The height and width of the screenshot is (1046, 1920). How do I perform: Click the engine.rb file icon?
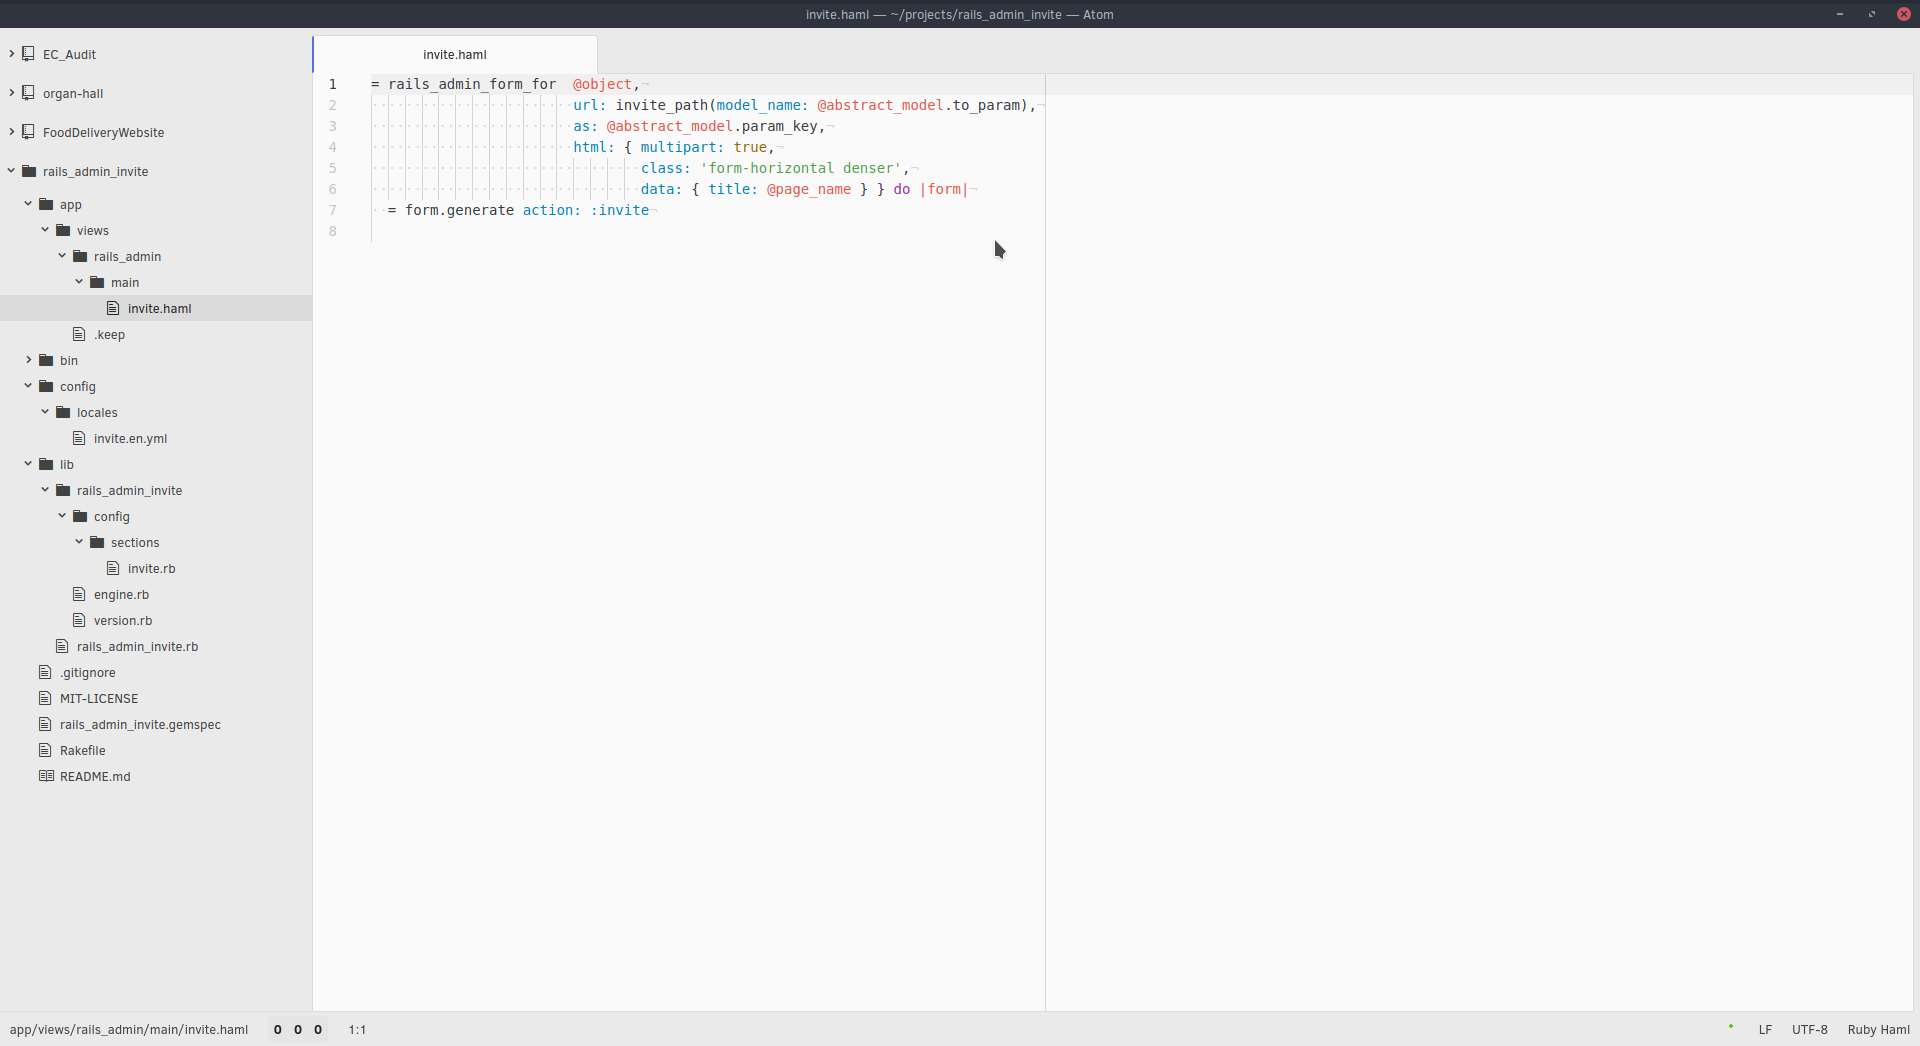point(79,594)
